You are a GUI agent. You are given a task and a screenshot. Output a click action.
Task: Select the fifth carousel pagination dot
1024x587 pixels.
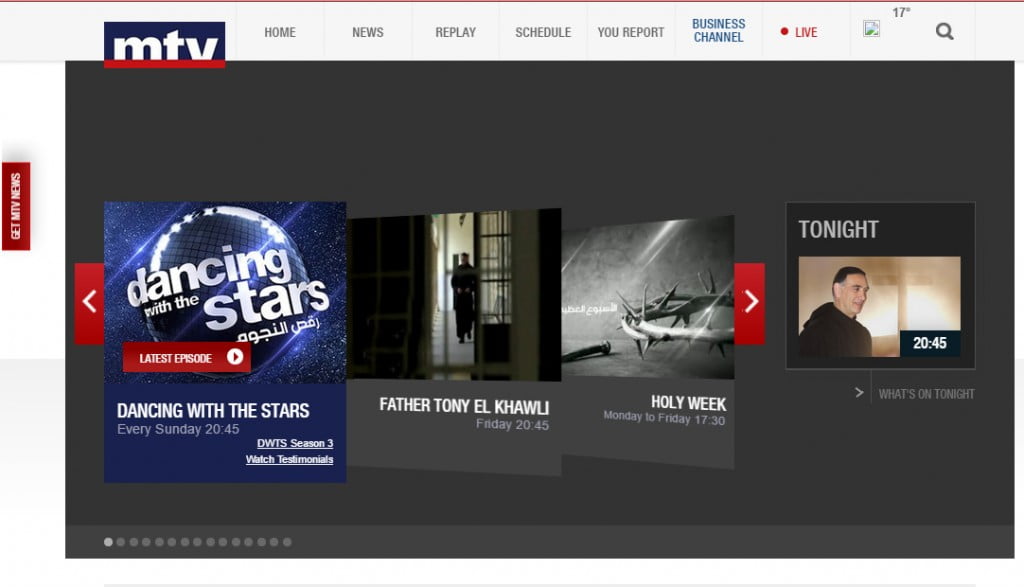(160, 542)
